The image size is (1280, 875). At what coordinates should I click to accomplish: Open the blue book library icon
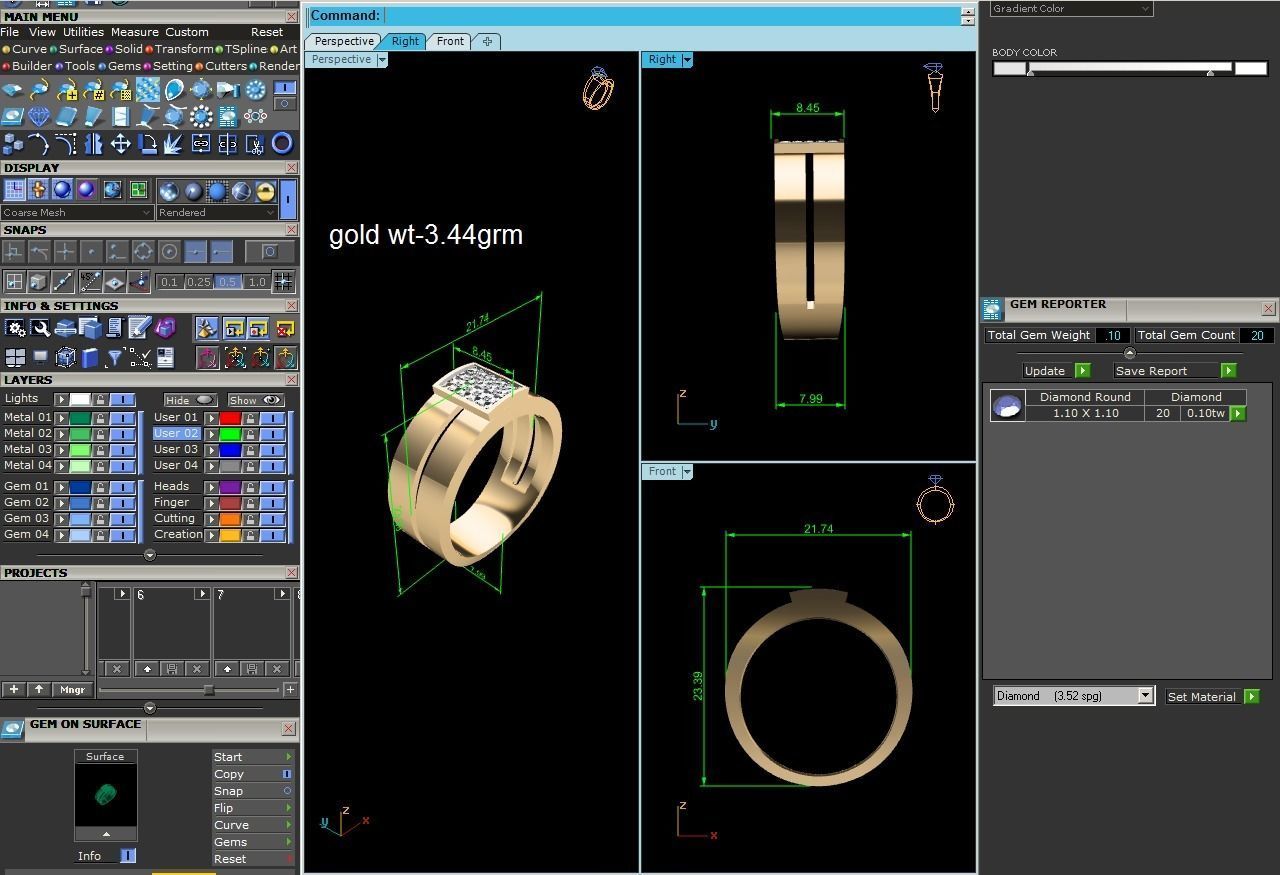[x=90, y=357]
